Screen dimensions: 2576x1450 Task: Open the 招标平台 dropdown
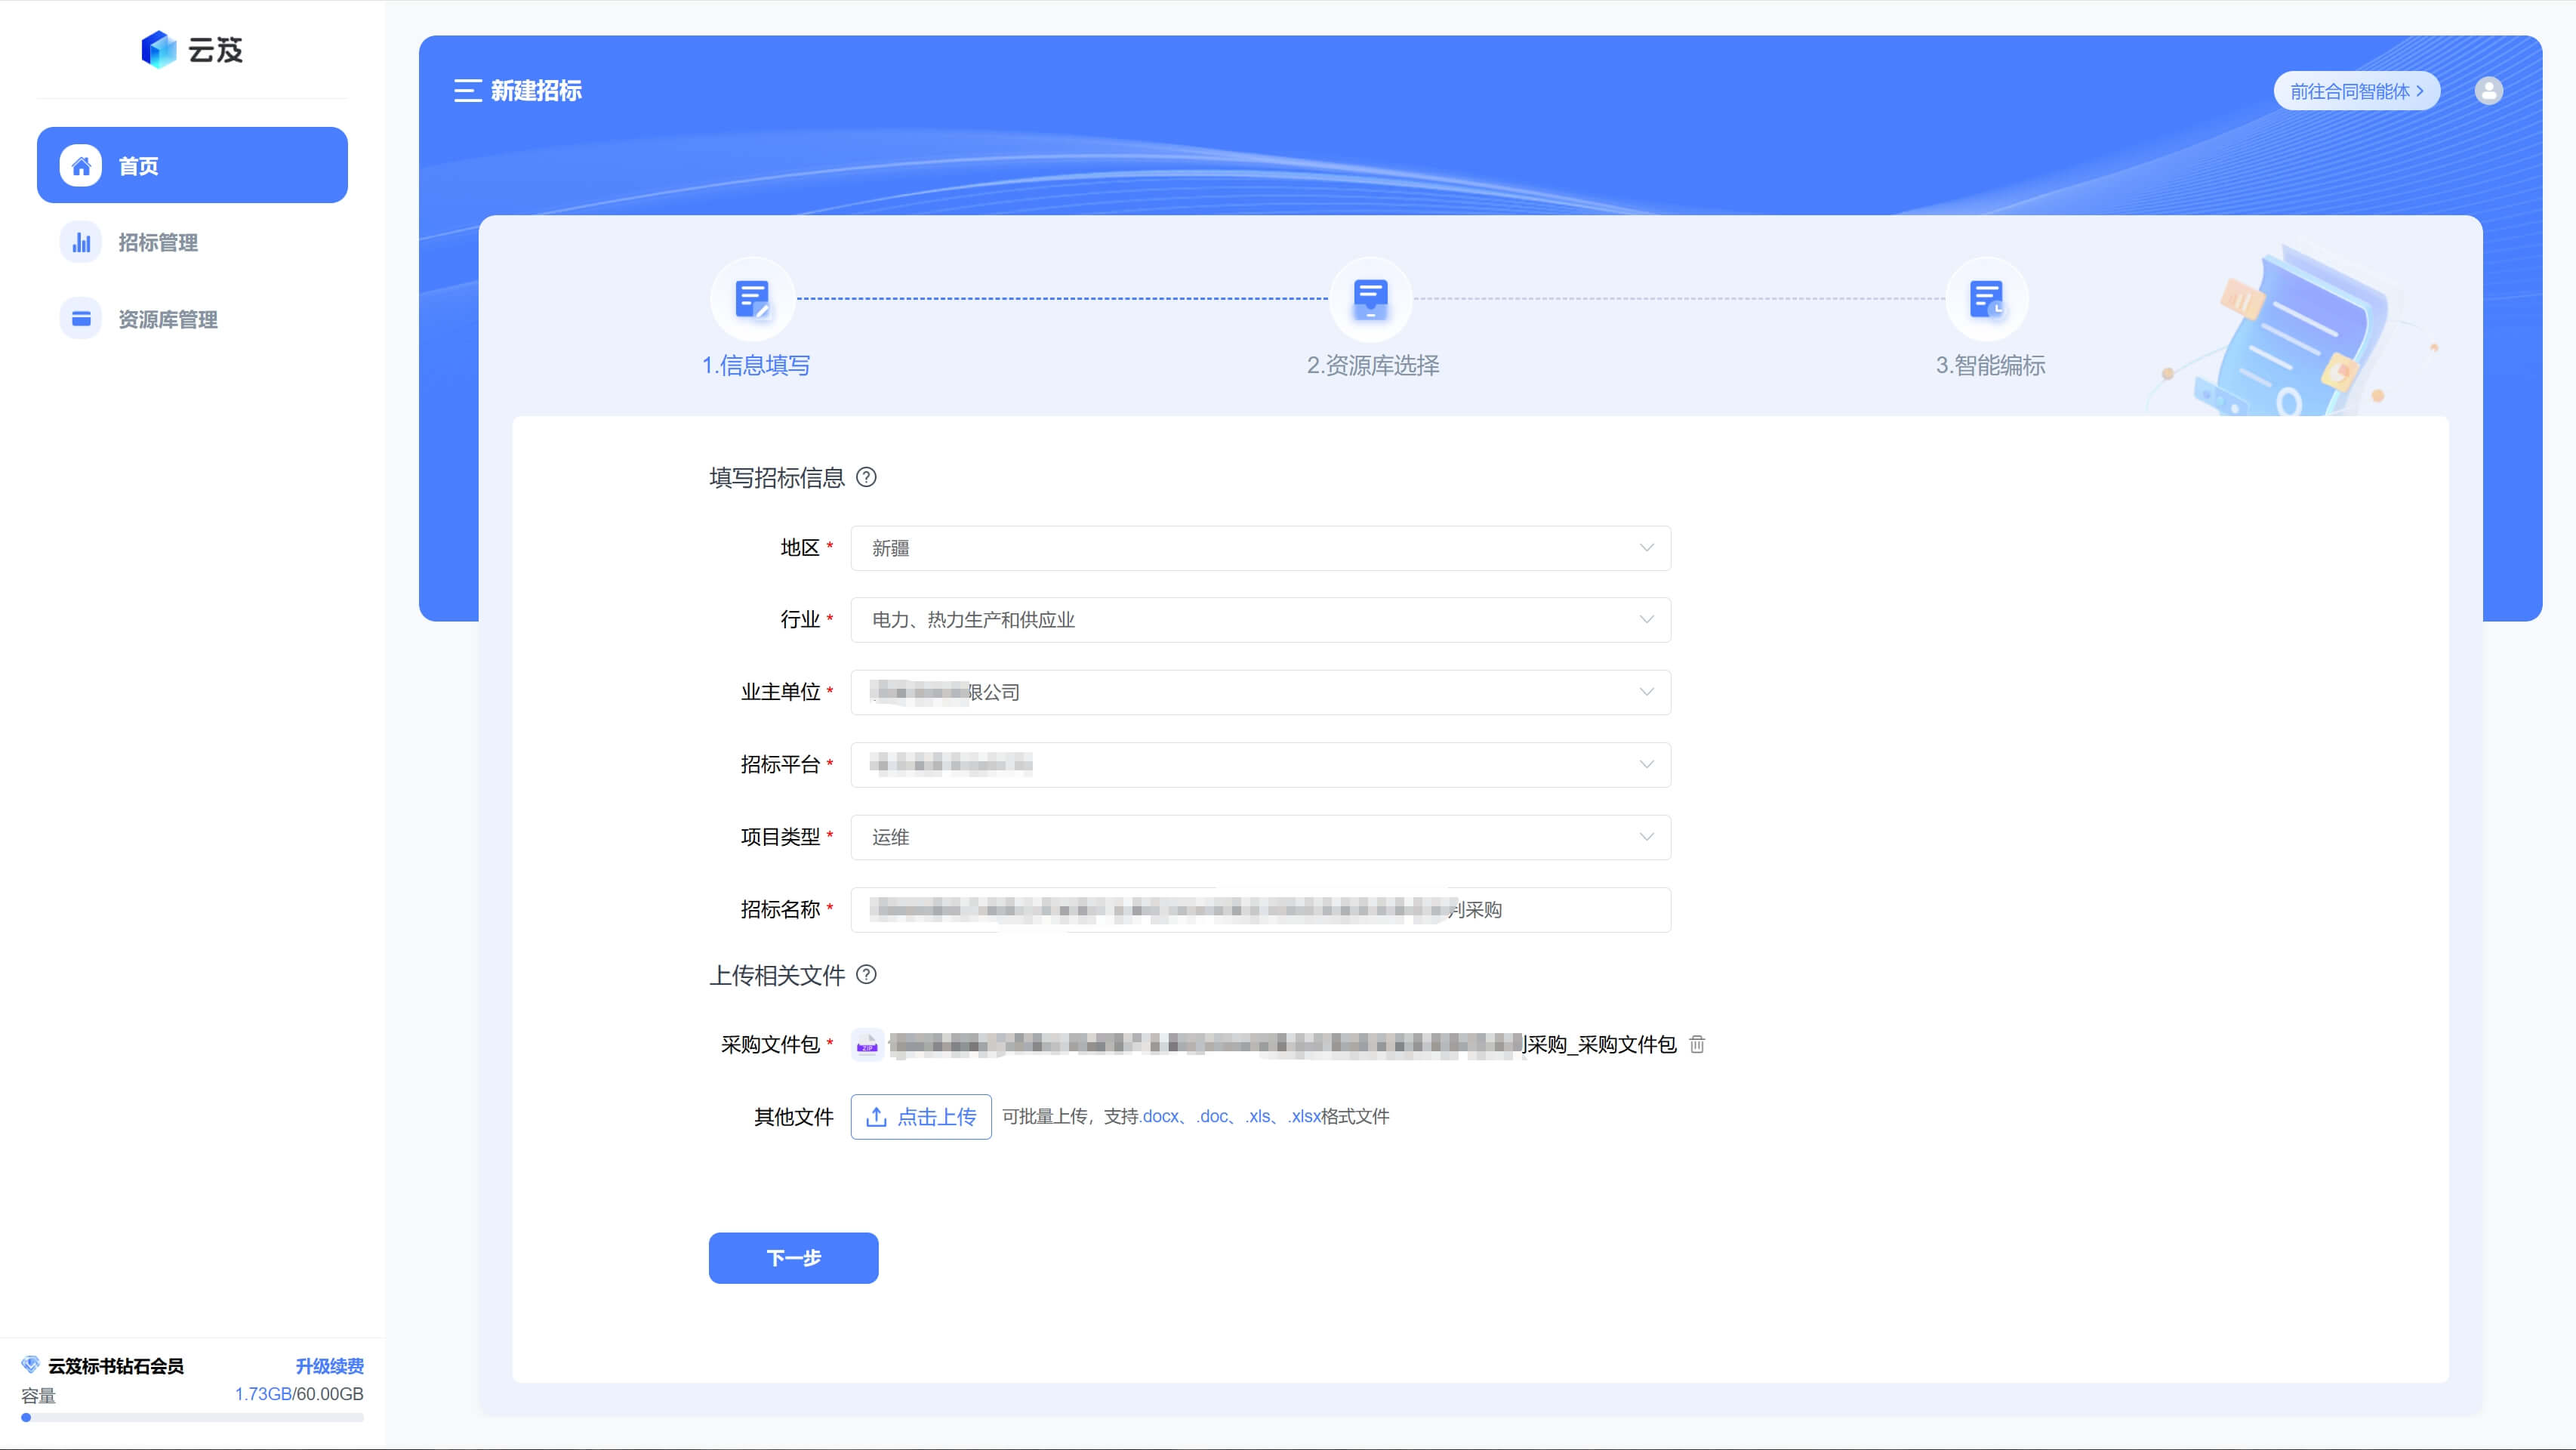(x=1259, y=765)
